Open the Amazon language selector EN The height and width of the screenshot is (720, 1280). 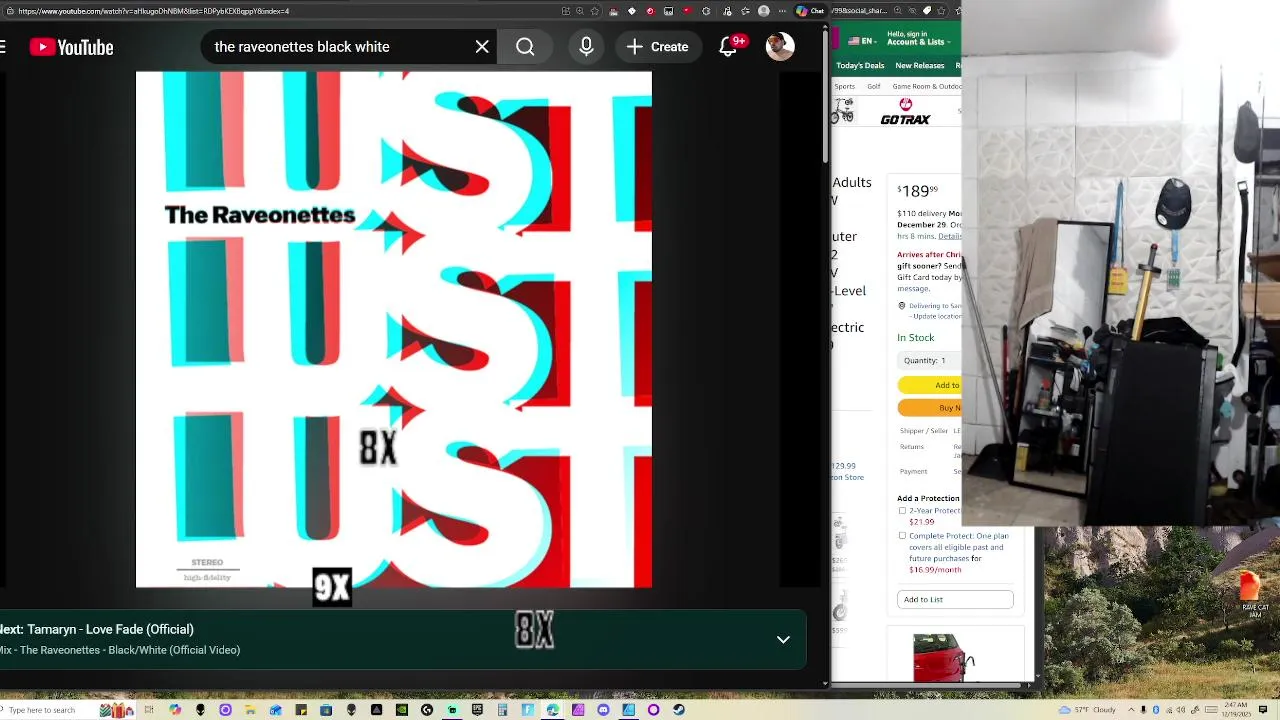[x=862, y=41]
